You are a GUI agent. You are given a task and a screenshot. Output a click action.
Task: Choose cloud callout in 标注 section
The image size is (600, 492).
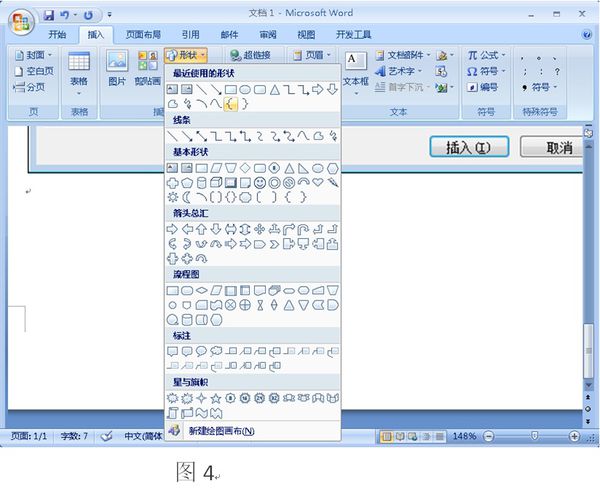point(216,351)
